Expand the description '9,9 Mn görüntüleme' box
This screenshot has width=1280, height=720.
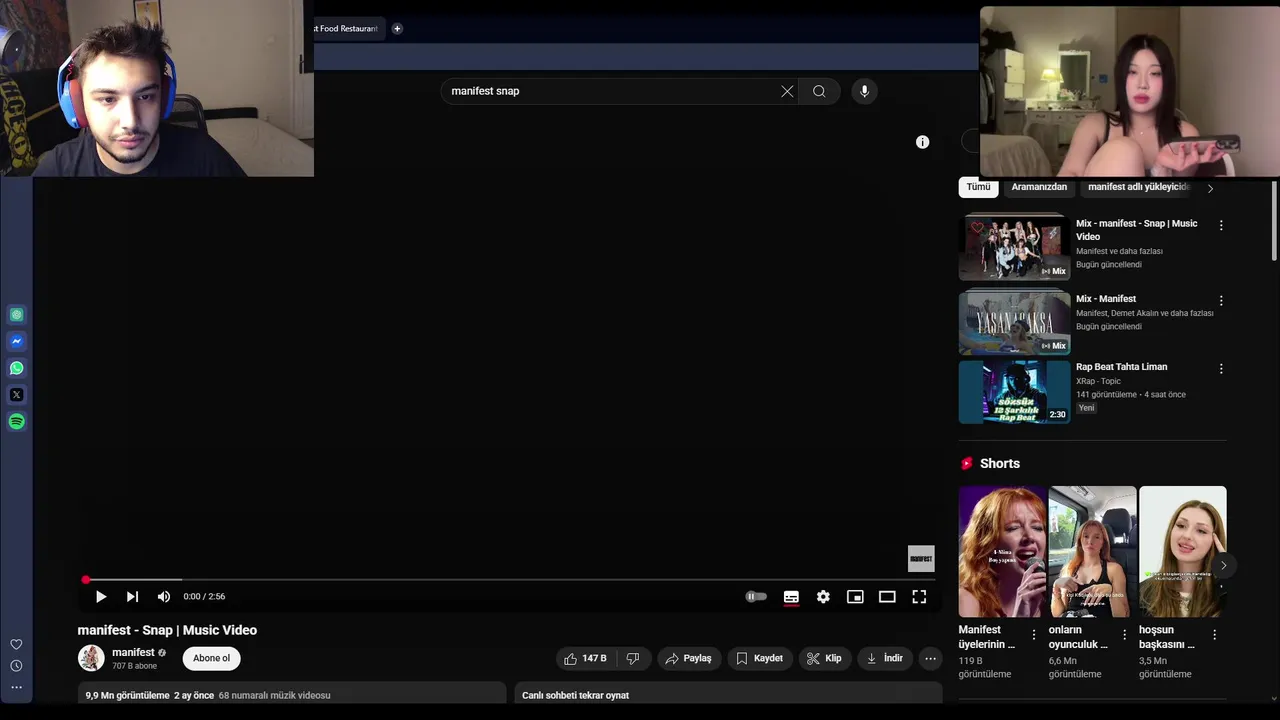292,696
